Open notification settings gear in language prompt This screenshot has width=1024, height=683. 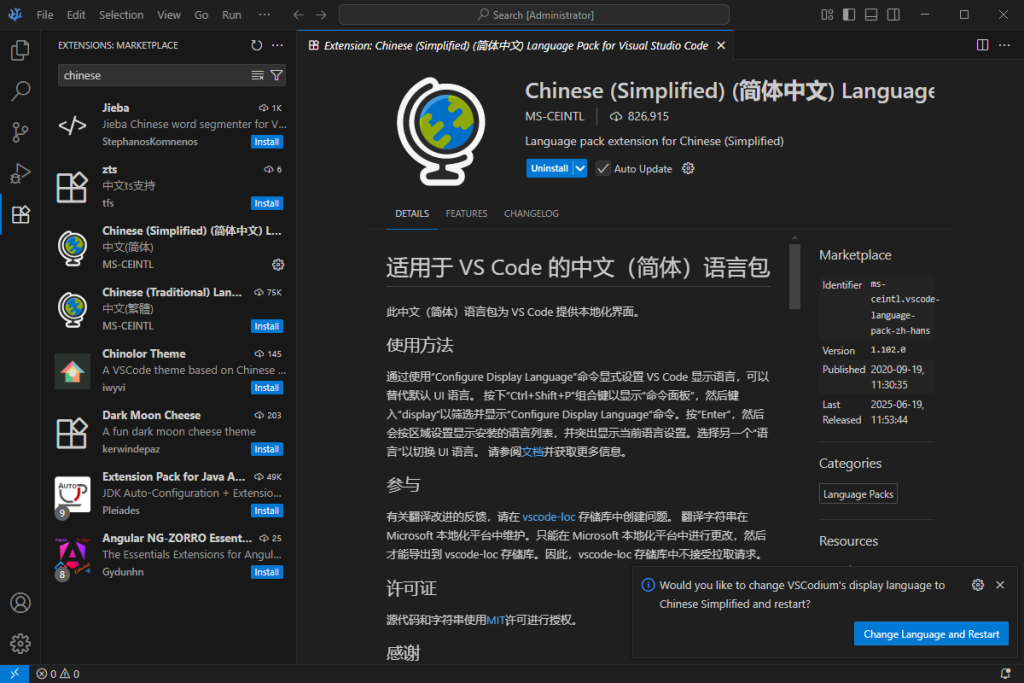[x=978, y=585]
